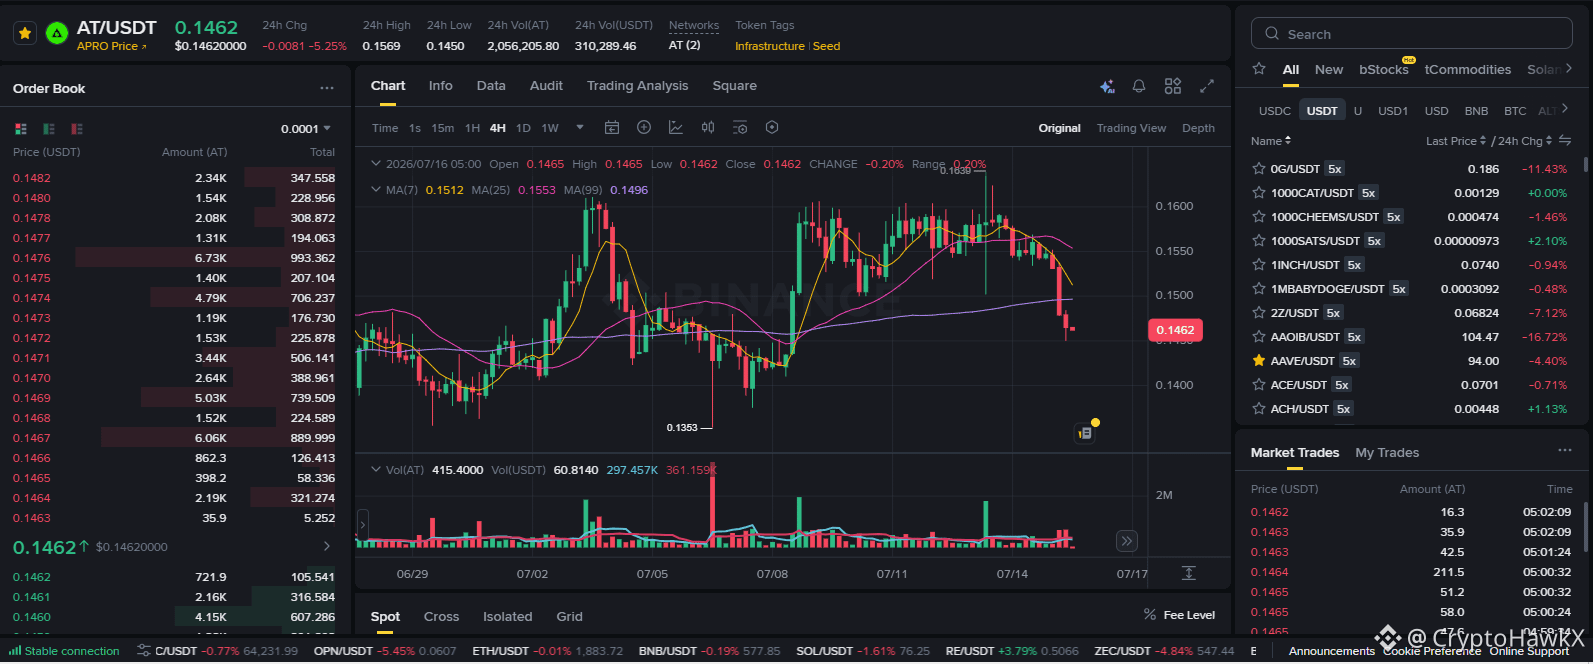Open the Square tab
The image size is (1593, 664).
734,86
